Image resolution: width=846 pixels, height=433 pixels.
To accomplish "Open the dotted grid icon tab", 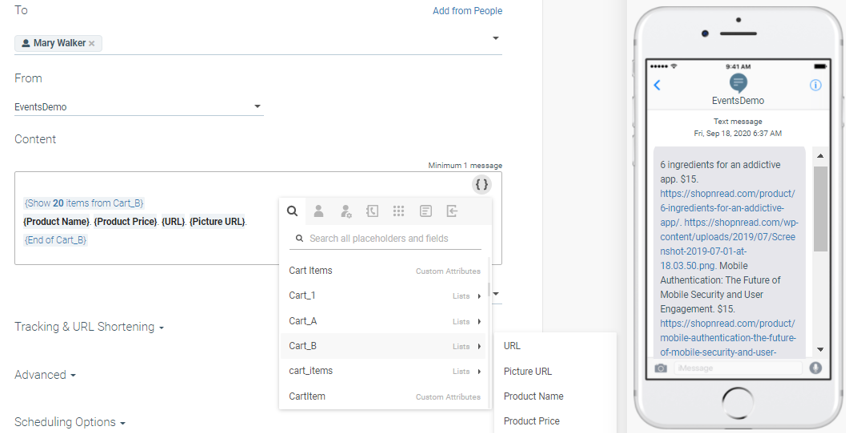I will click(x=398, y=211).
